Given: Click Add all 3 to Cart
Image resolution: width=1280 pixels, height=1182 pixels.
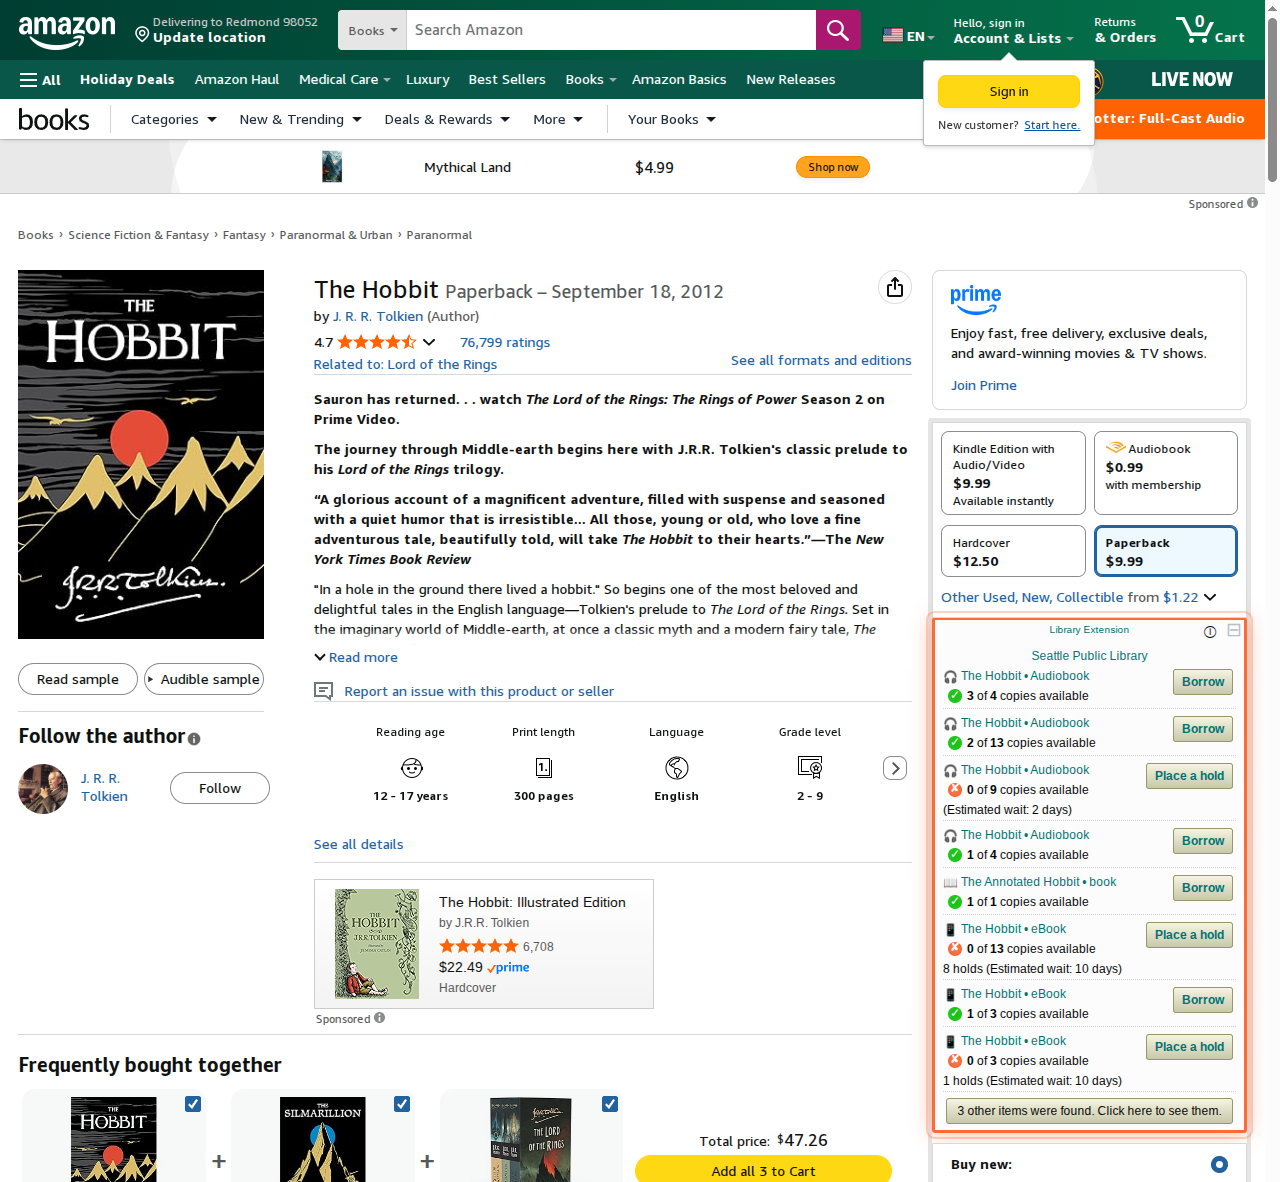Looking at the screenshot, I should (763, 1170).
